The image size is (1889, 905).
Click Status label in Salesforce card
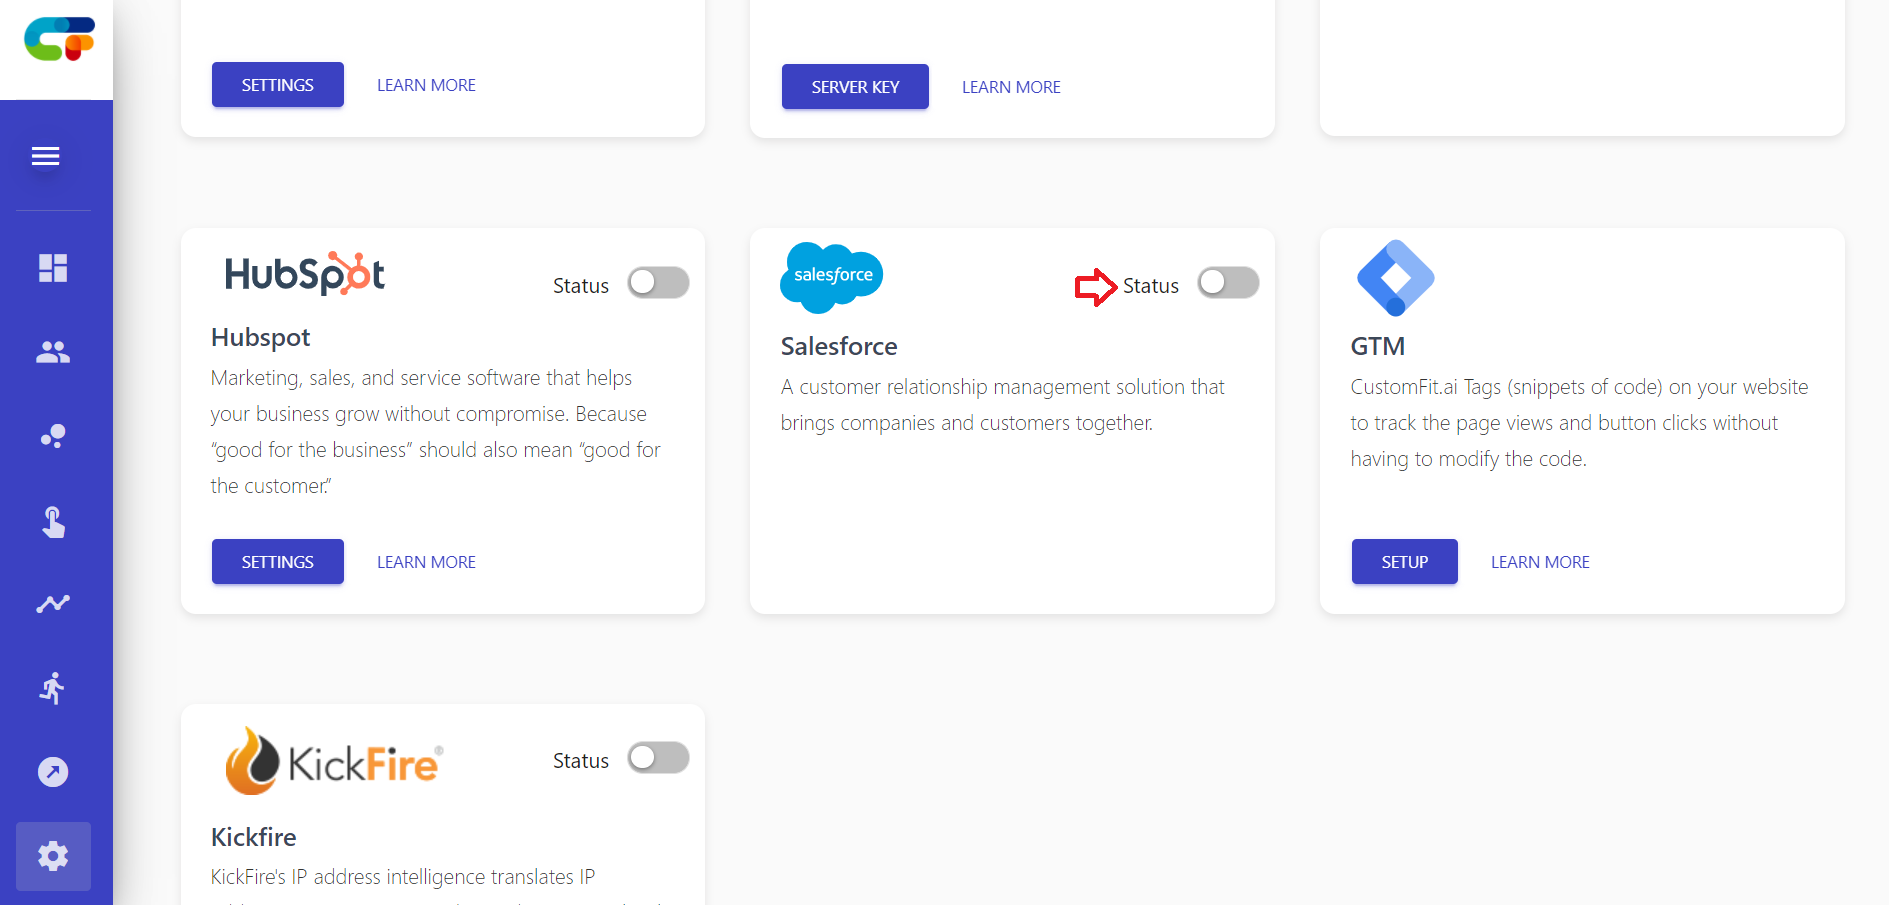tap(1151, 286)
